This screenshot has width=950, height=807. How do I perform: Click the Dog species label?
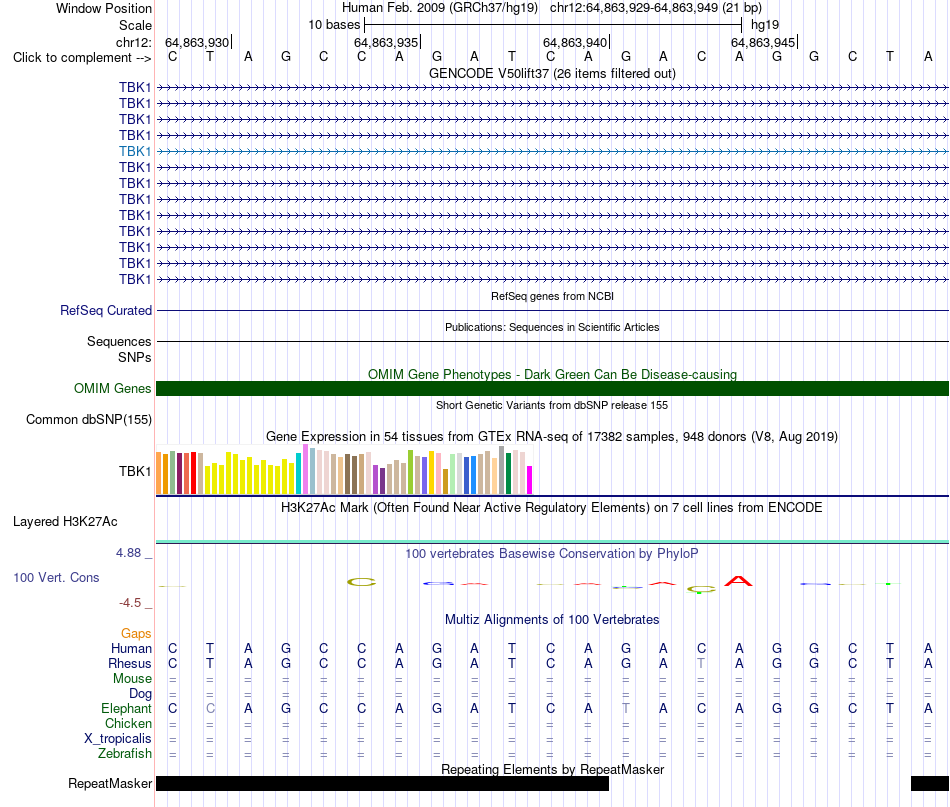pyautogui.click(x=140, y=694)
